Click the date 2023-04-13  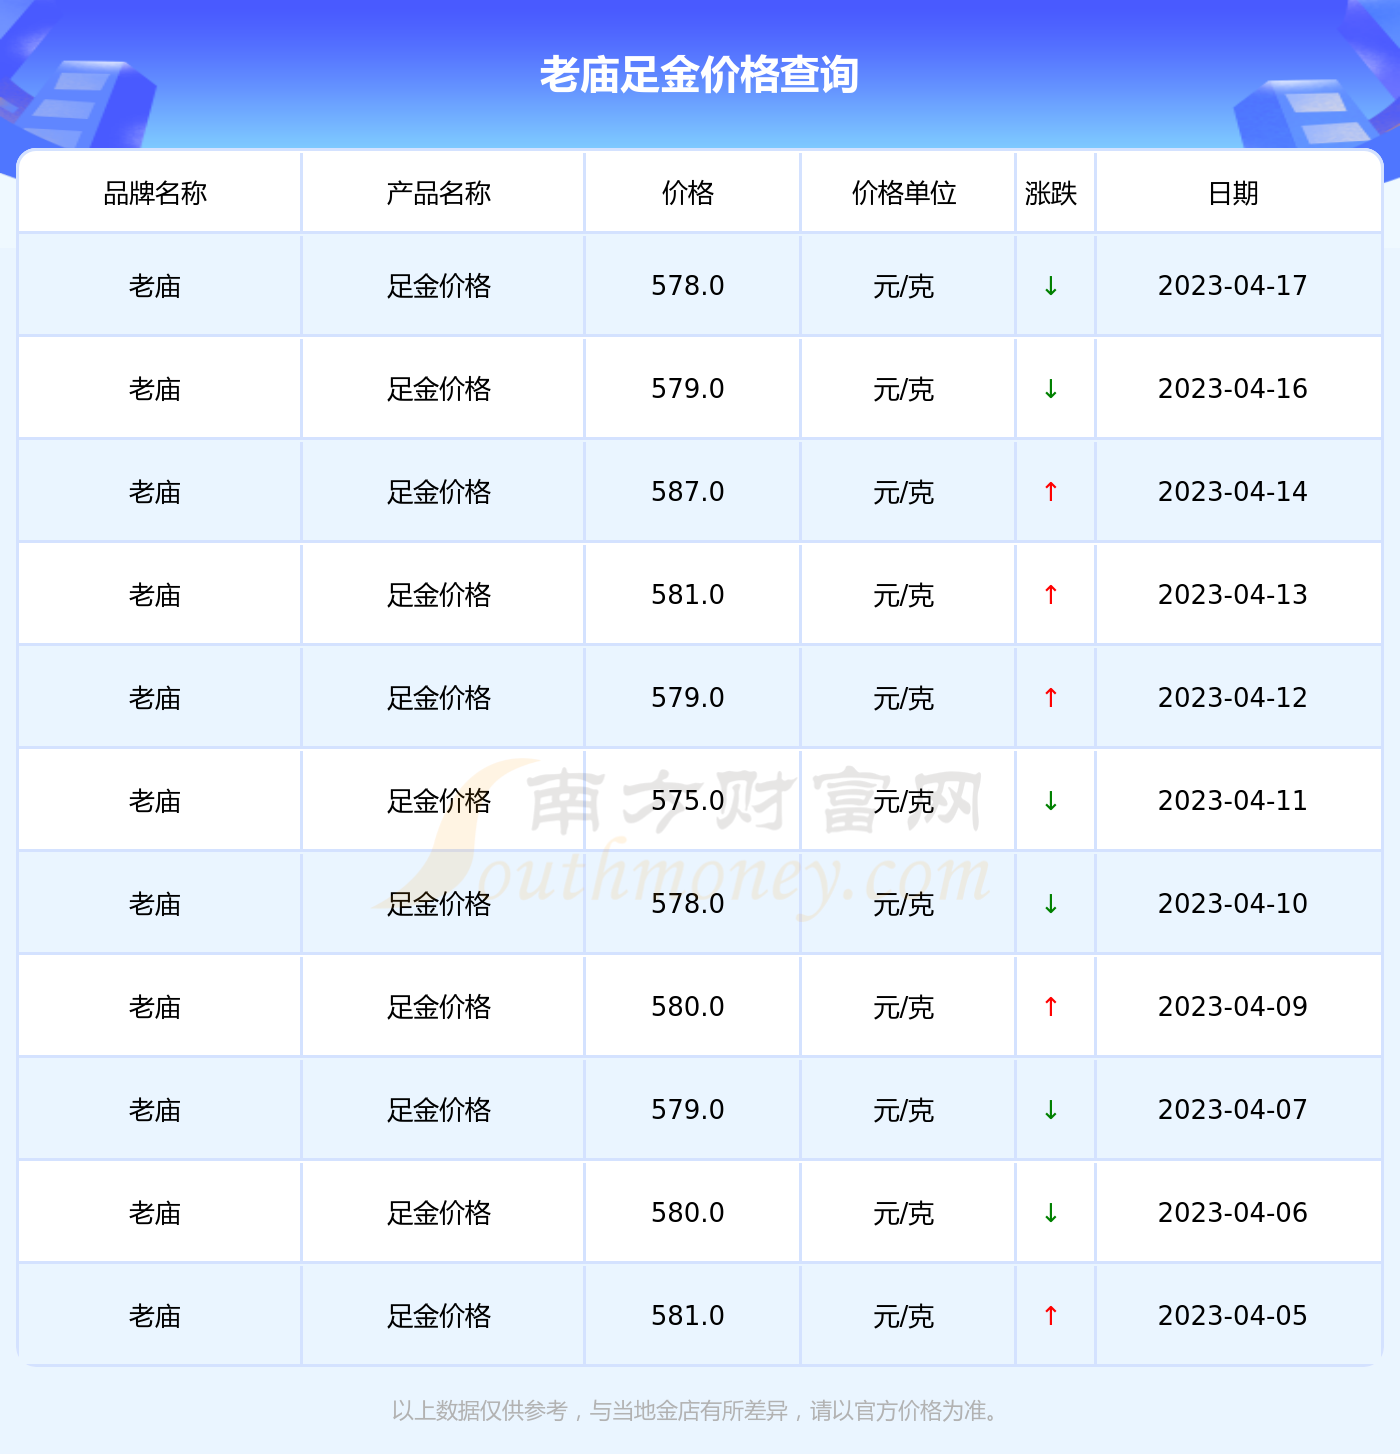1233,595
